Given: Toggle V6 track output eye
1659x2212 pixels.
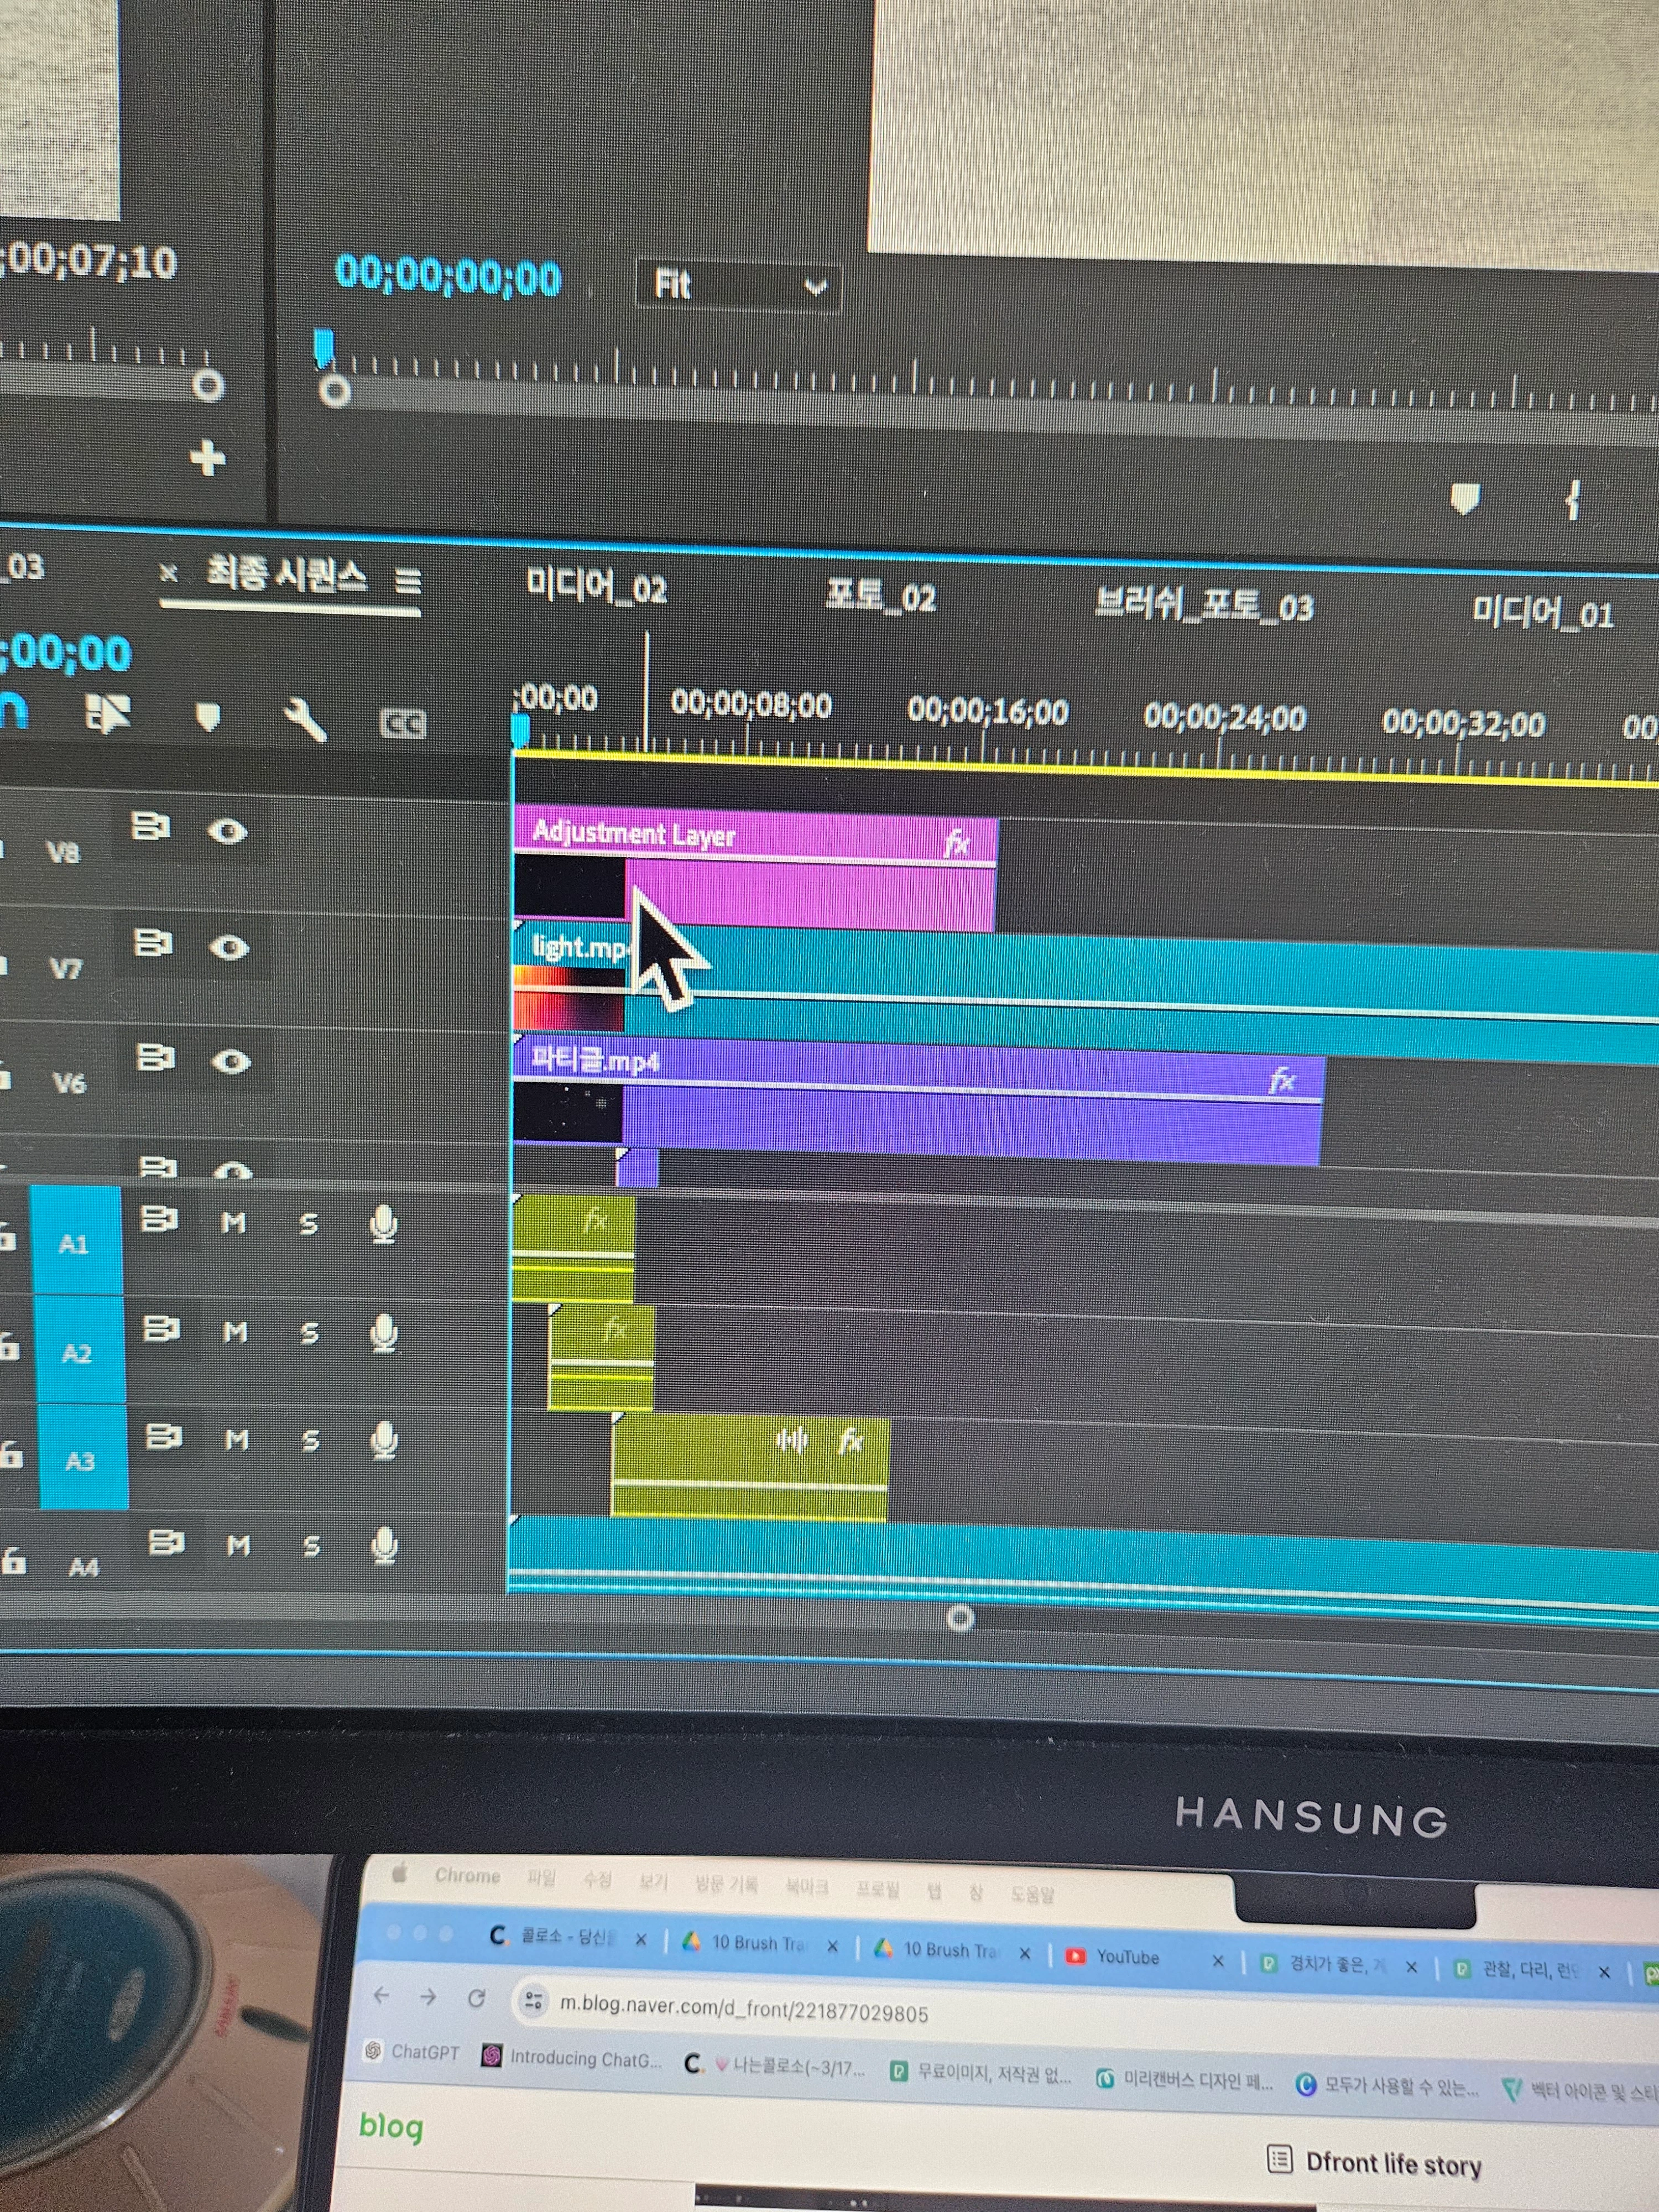Looking at the screenshot, I should click(x=231, y=1061).
